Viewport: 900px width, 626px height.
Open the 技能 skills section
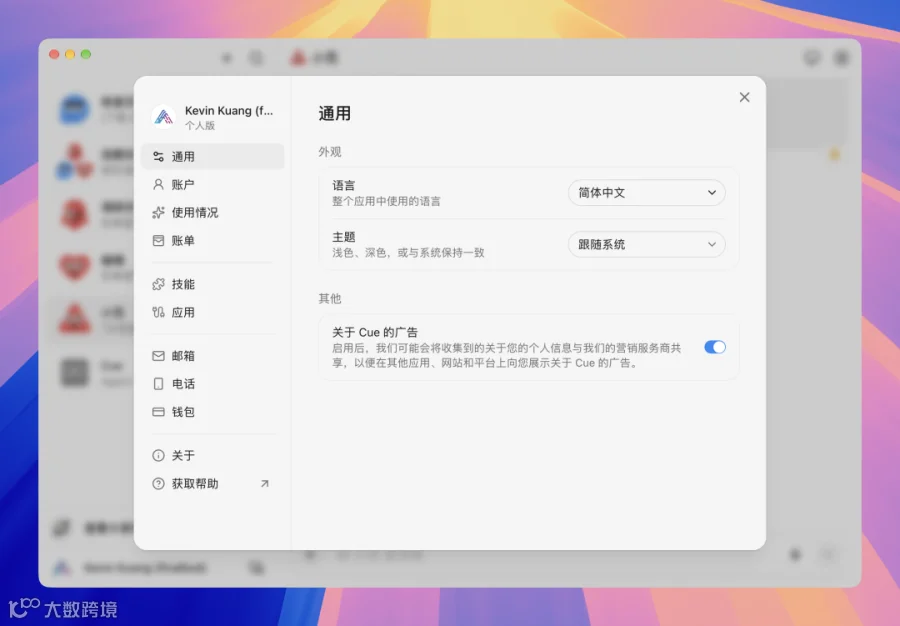tap(212, 285)
